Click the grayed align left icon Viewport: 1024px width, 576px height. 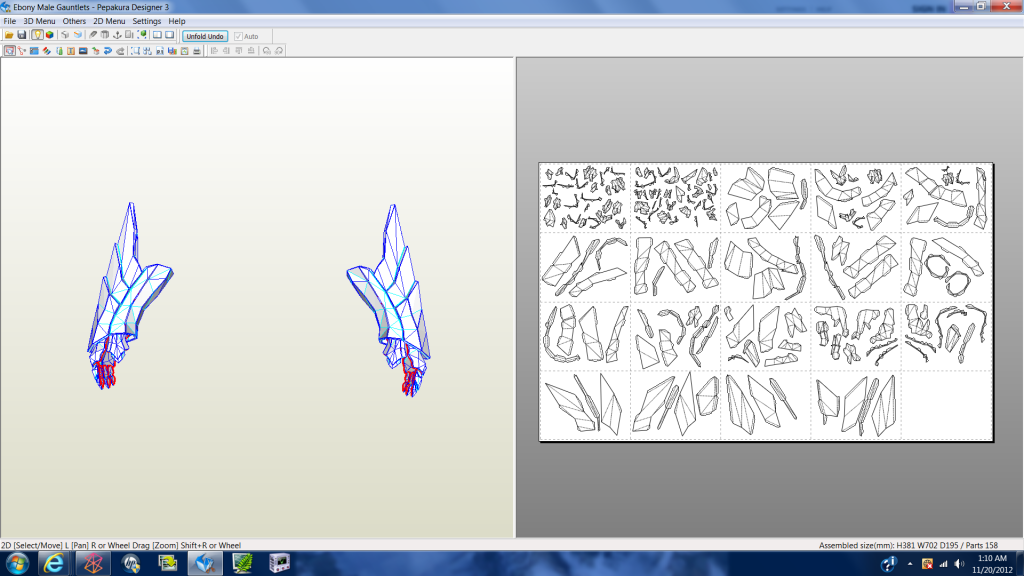pyautogui.click(x=214, y=50)
